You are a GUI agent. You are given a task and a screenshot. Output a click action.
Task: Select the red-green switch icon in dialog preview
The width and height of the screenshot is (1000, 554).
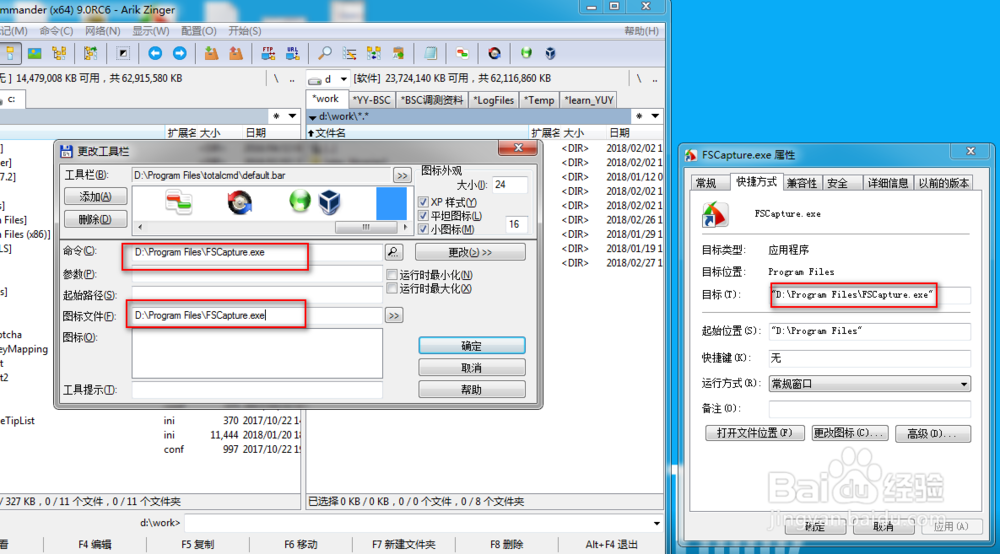(x=179, y=203)
